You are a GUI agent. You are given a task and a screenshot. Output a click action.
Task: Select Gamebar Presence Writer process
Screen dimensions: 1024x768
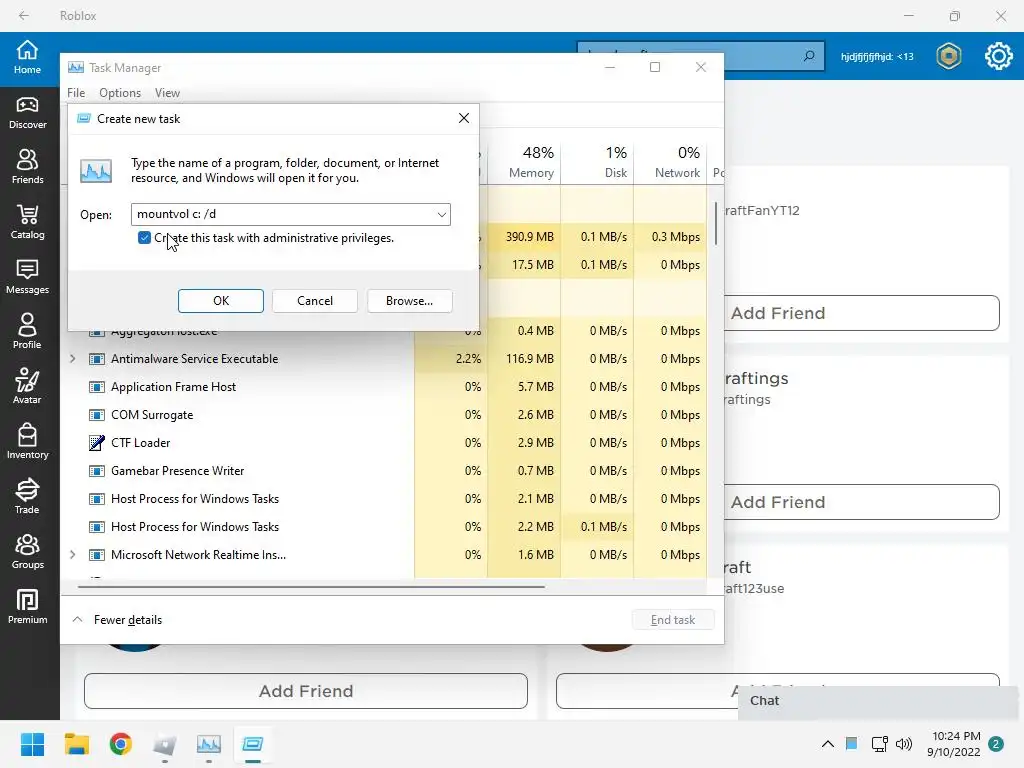(177, 471)
